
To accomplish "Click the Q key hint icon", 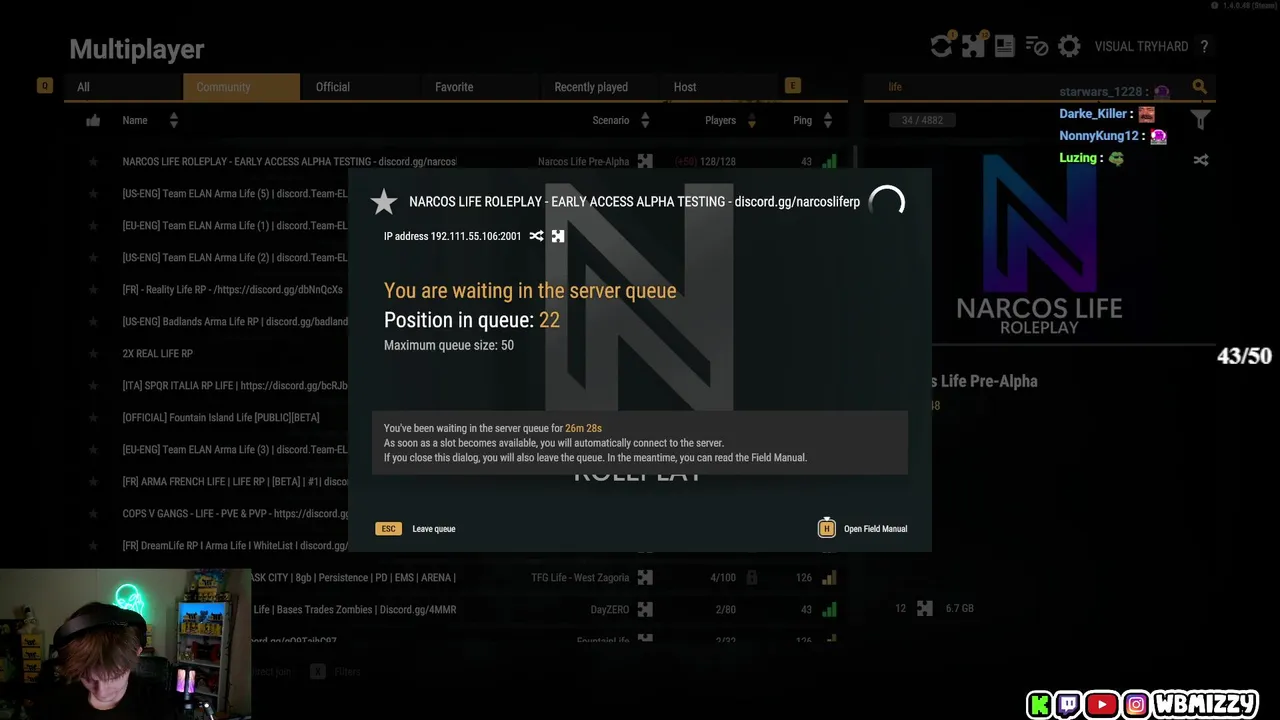I will click(44, 86).
